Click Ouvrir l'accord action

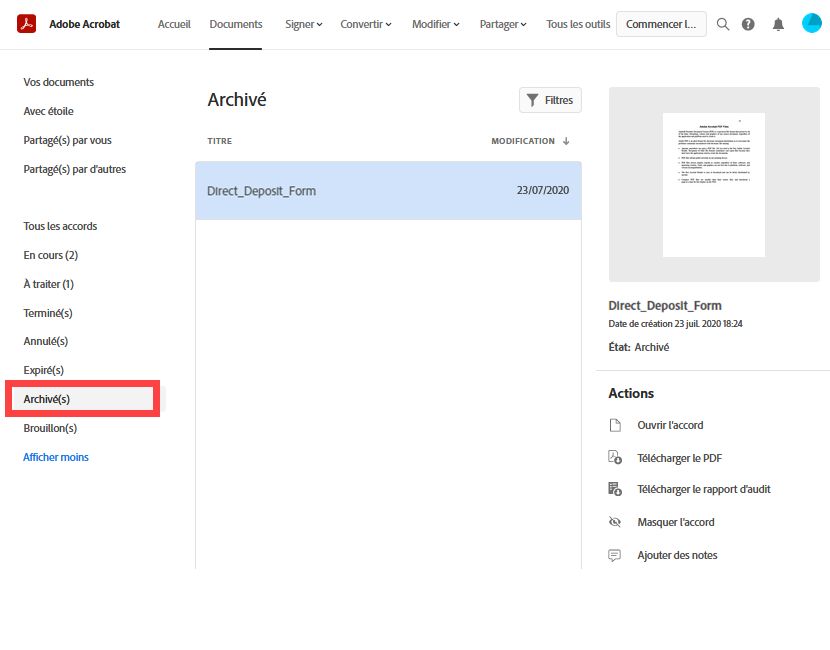point(670,426)
